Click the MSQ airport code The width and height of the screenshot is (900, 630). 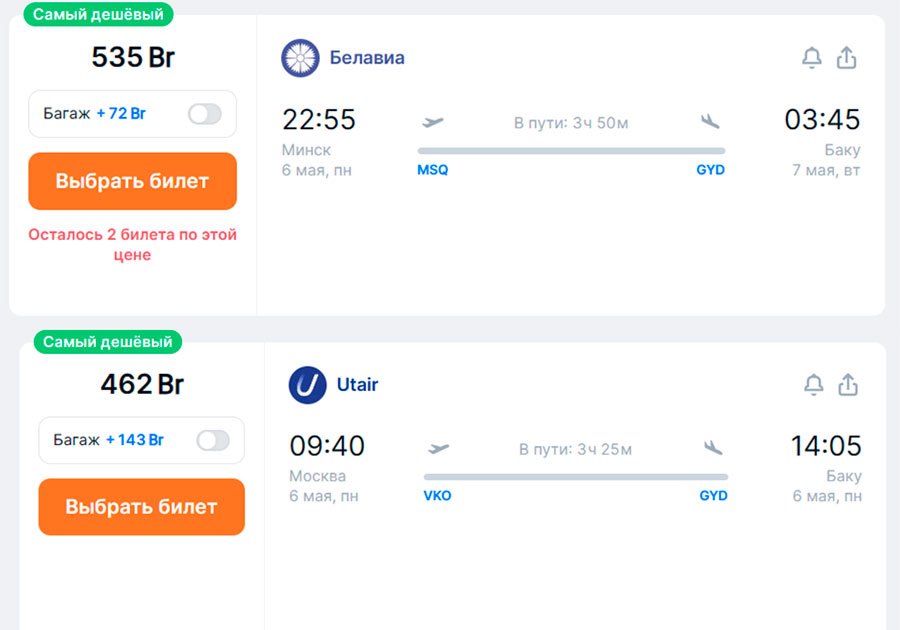[433, 170]
